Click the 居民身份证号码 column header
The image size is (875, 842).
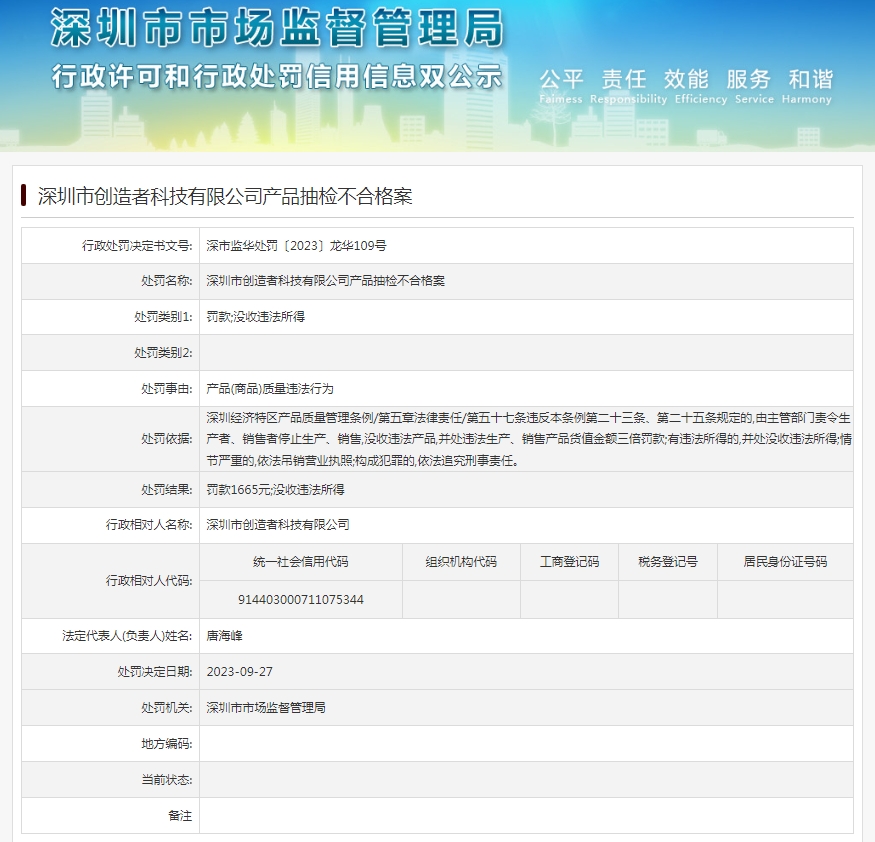[785, 562]
